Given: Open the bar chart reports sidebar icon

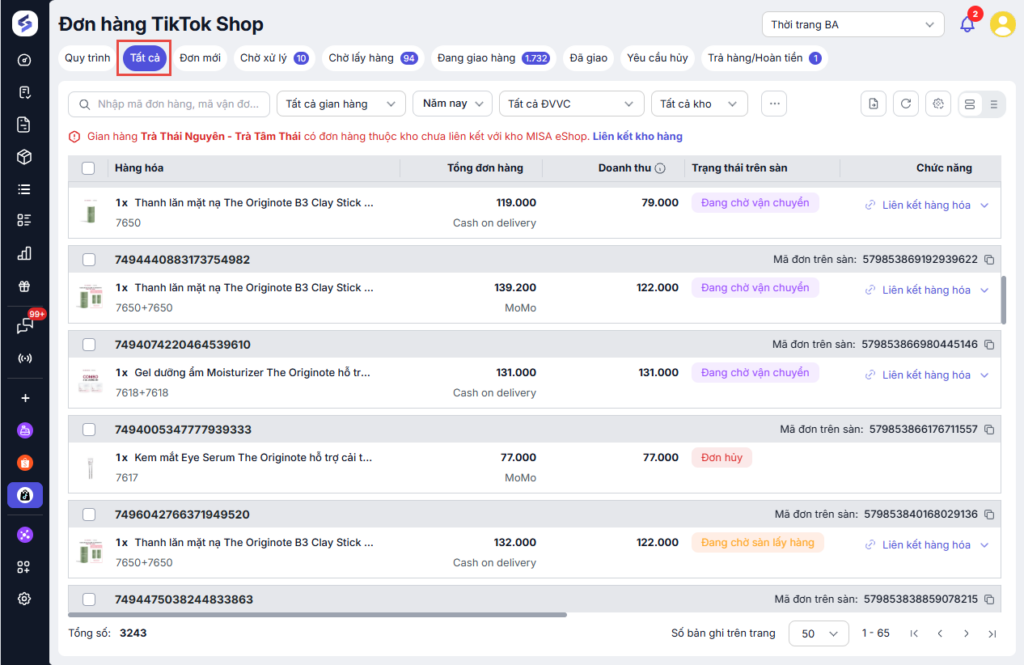Looking at the screenshot, I should 25,254.
